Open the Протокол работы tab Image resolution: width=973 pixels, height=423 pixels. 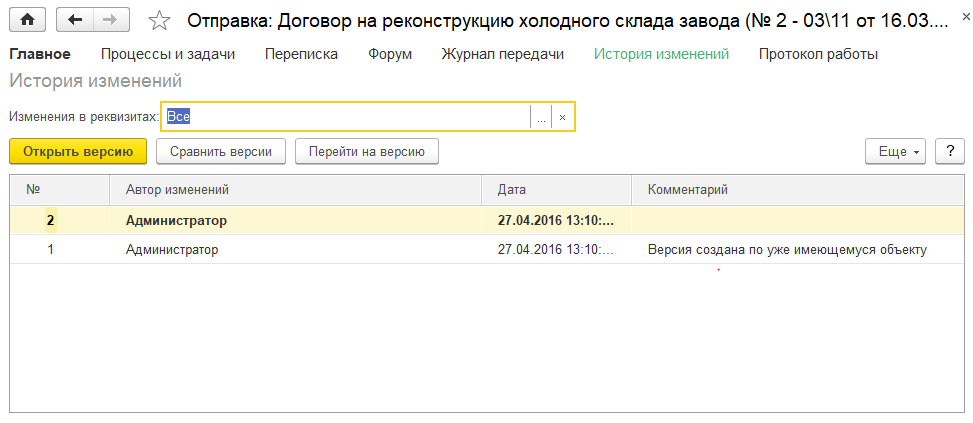(x=818, y=54)
